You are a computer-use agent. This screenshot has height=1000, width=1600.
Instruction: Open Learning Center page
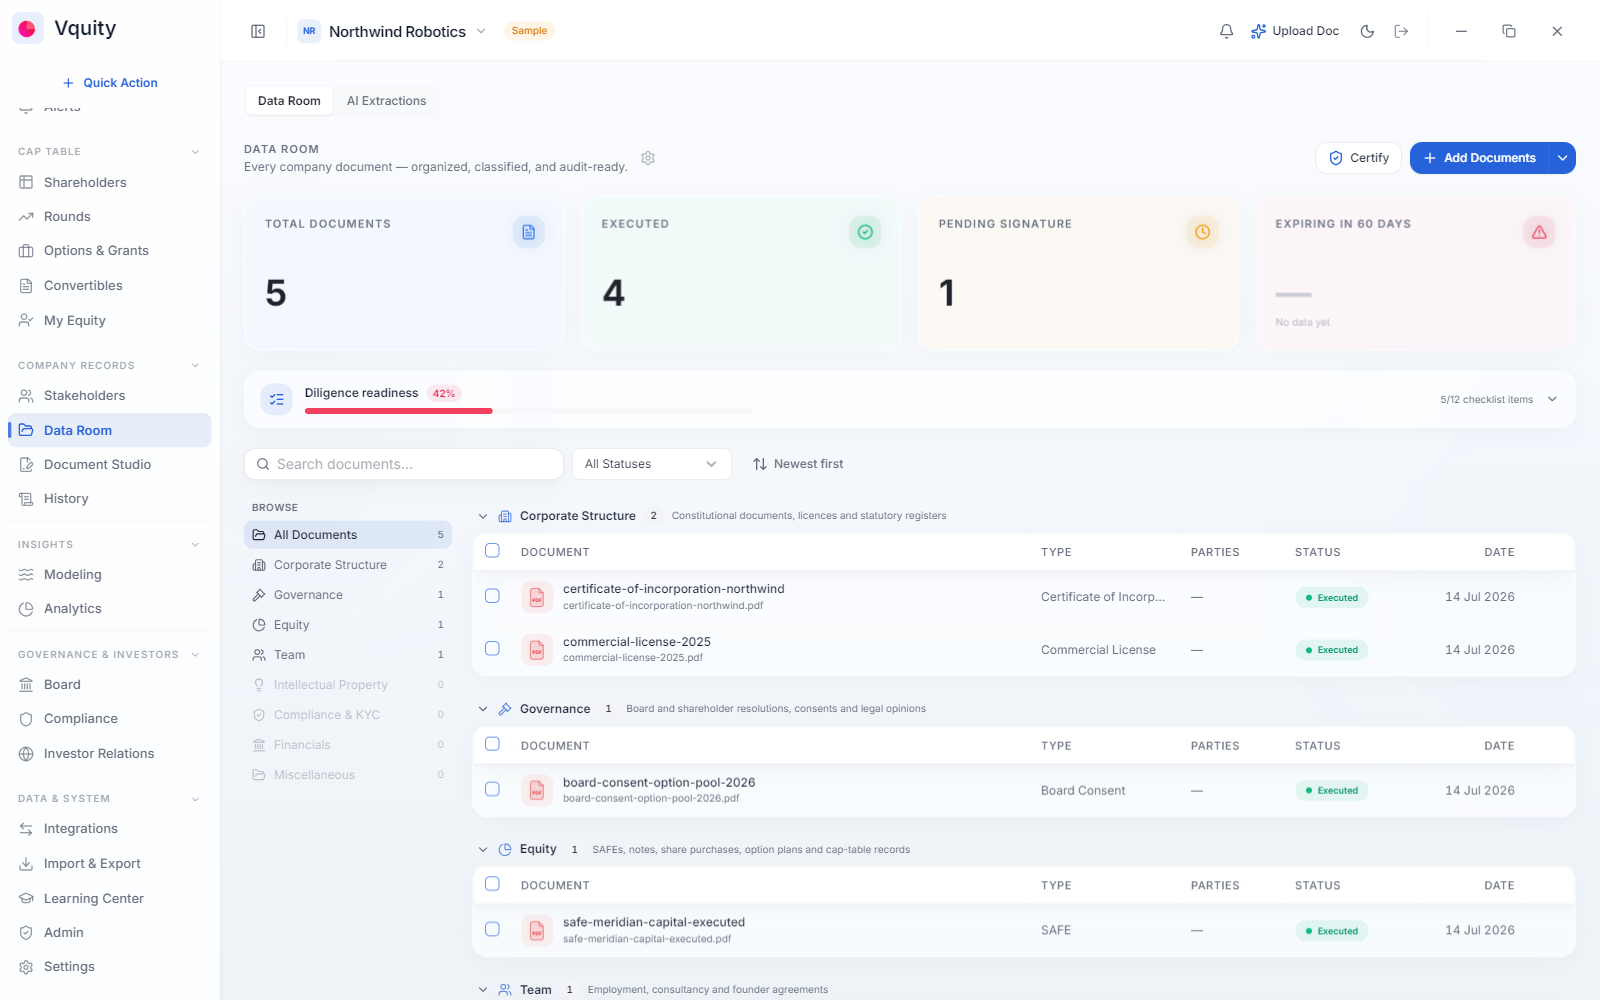click(x=110, y=898)
